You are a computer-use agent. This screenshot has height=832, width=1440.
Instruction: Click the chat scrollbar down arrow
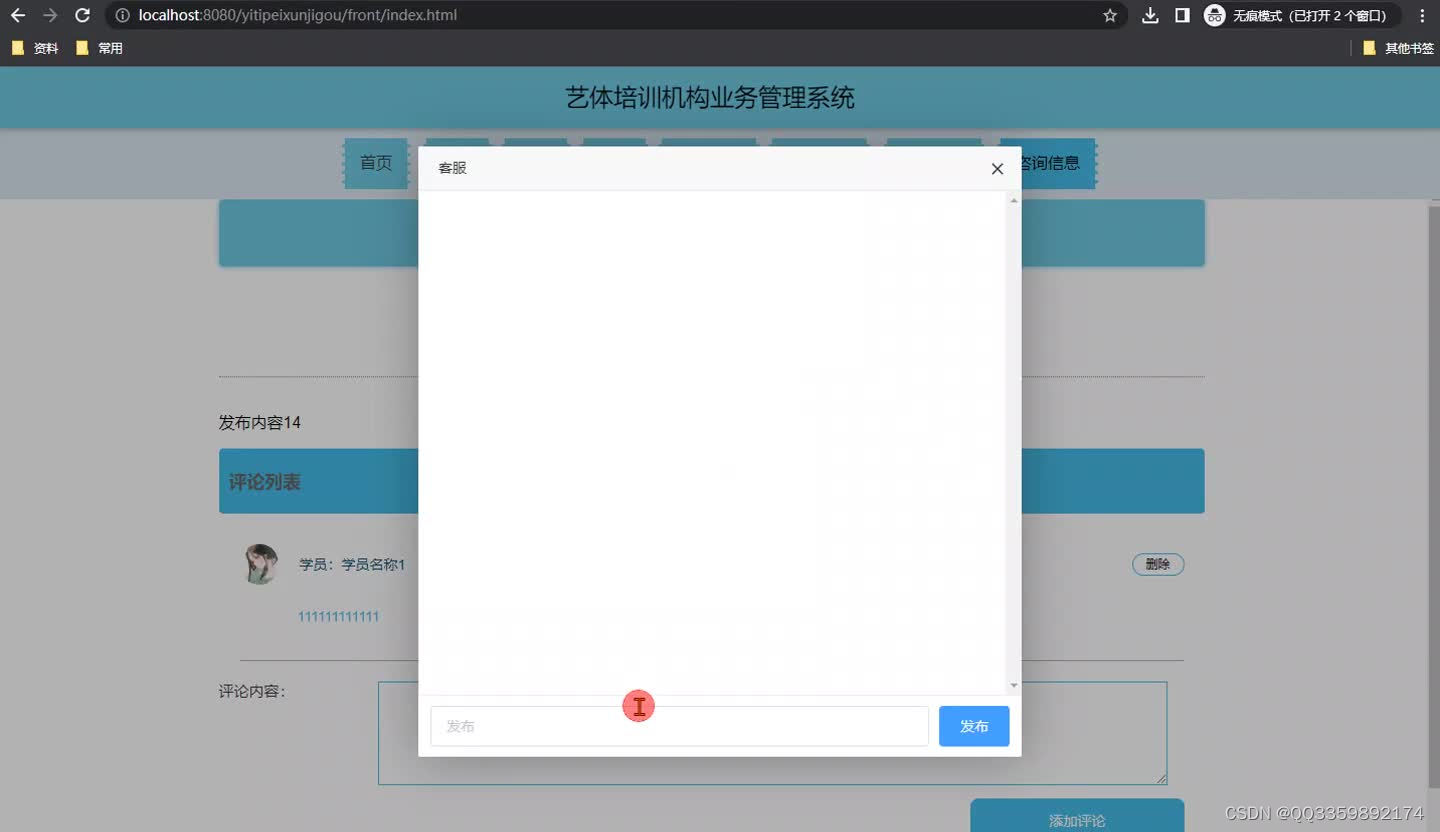pyautogui.click(x=1014, y=685)
